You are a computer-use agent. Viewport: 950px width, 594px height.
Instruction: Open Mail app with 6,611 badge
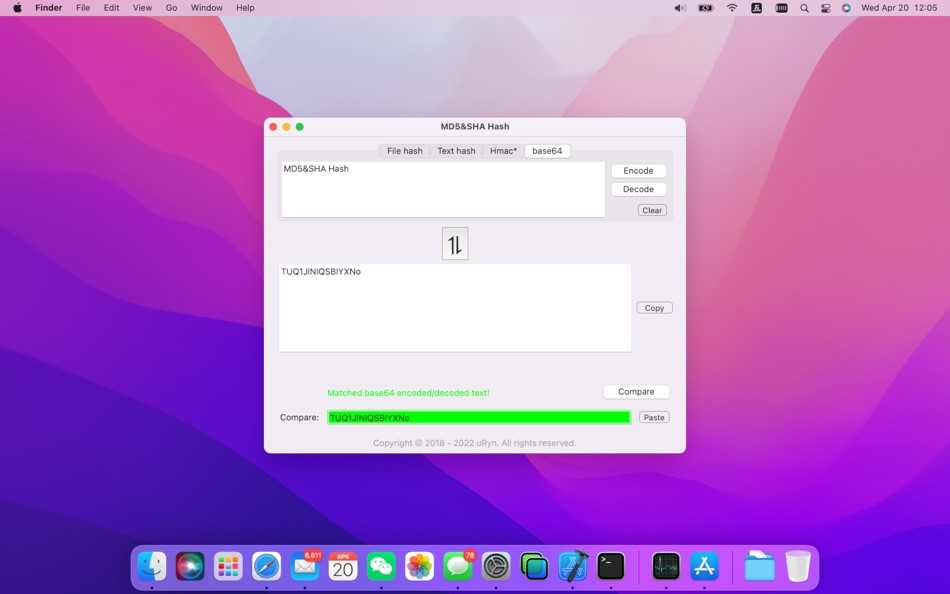pos(305,567)
